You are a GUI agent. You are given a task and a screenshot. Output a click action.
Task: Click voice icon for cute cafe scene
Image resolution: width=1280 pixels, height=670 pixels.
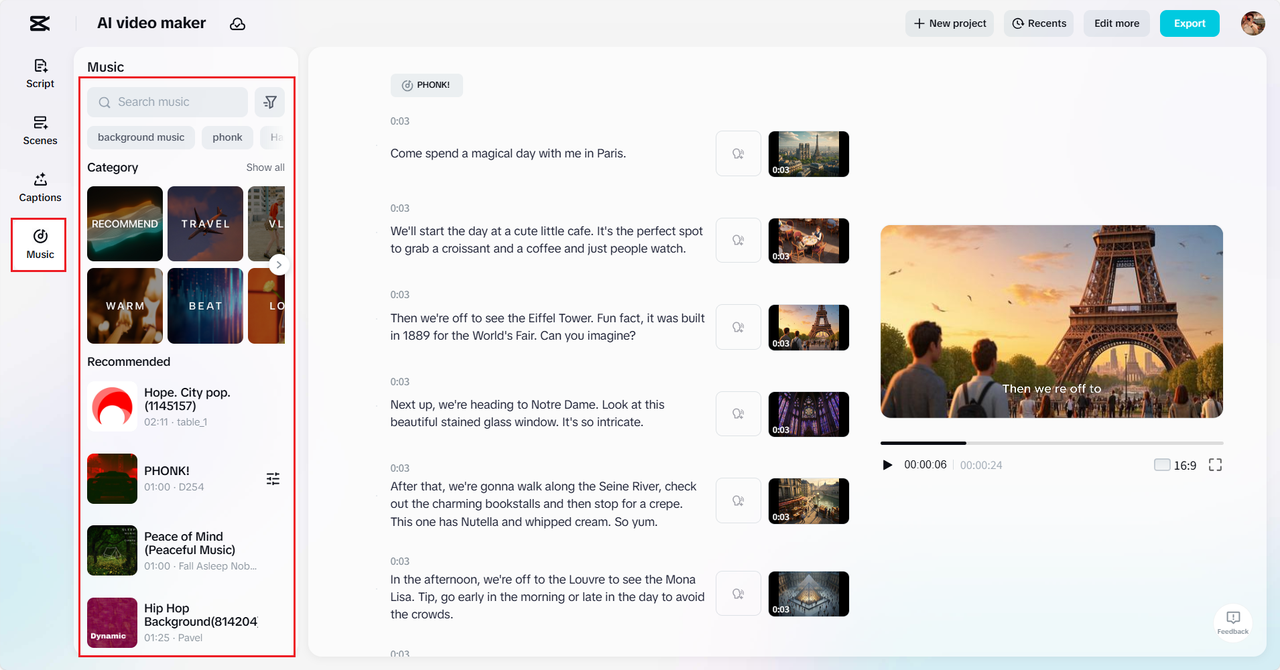[739, 241]
